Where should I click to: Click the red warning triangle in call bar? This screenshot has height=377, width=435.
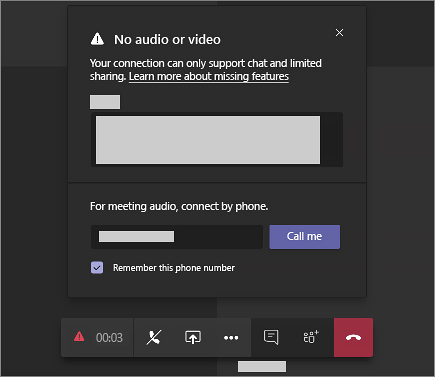(x=79, y=337)
